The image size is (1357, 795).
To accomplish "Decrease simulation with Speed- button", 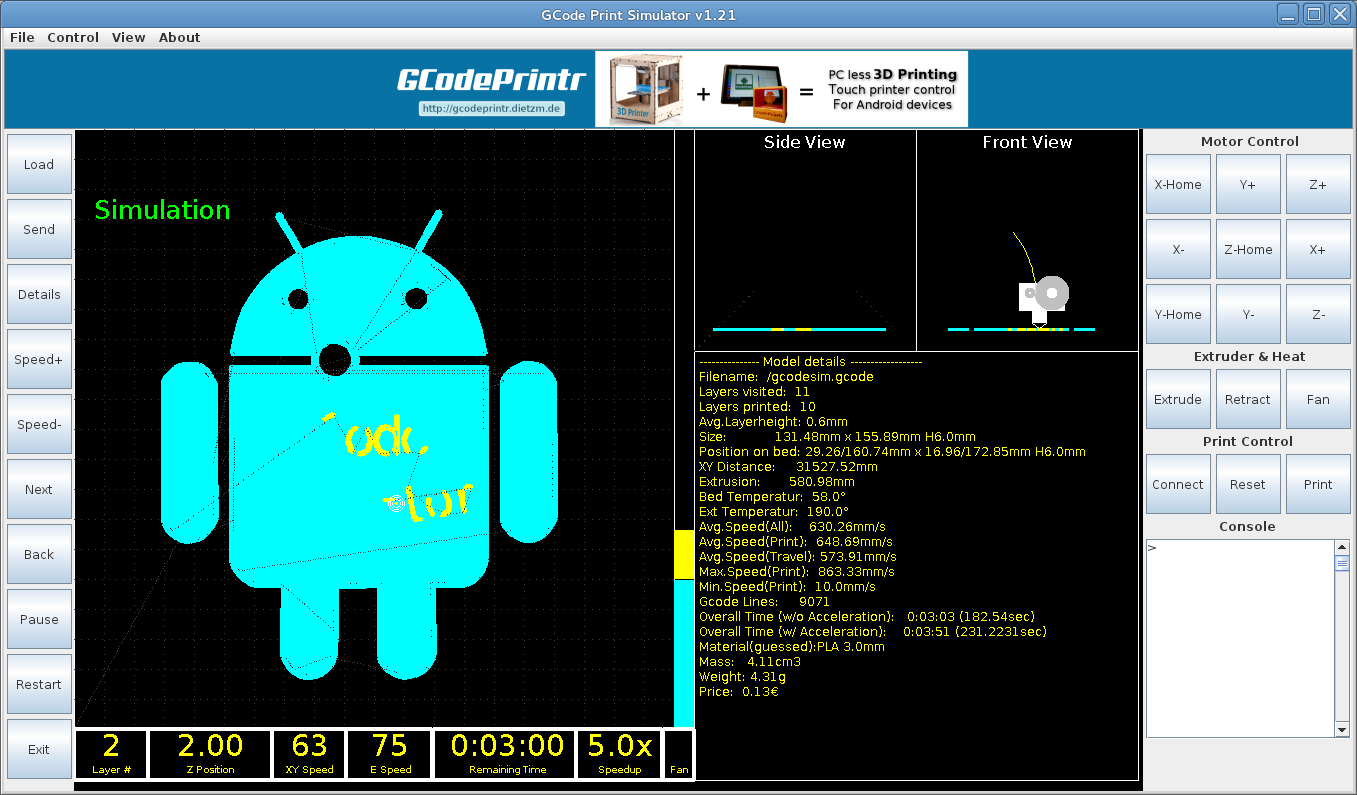I will (39, 424).
